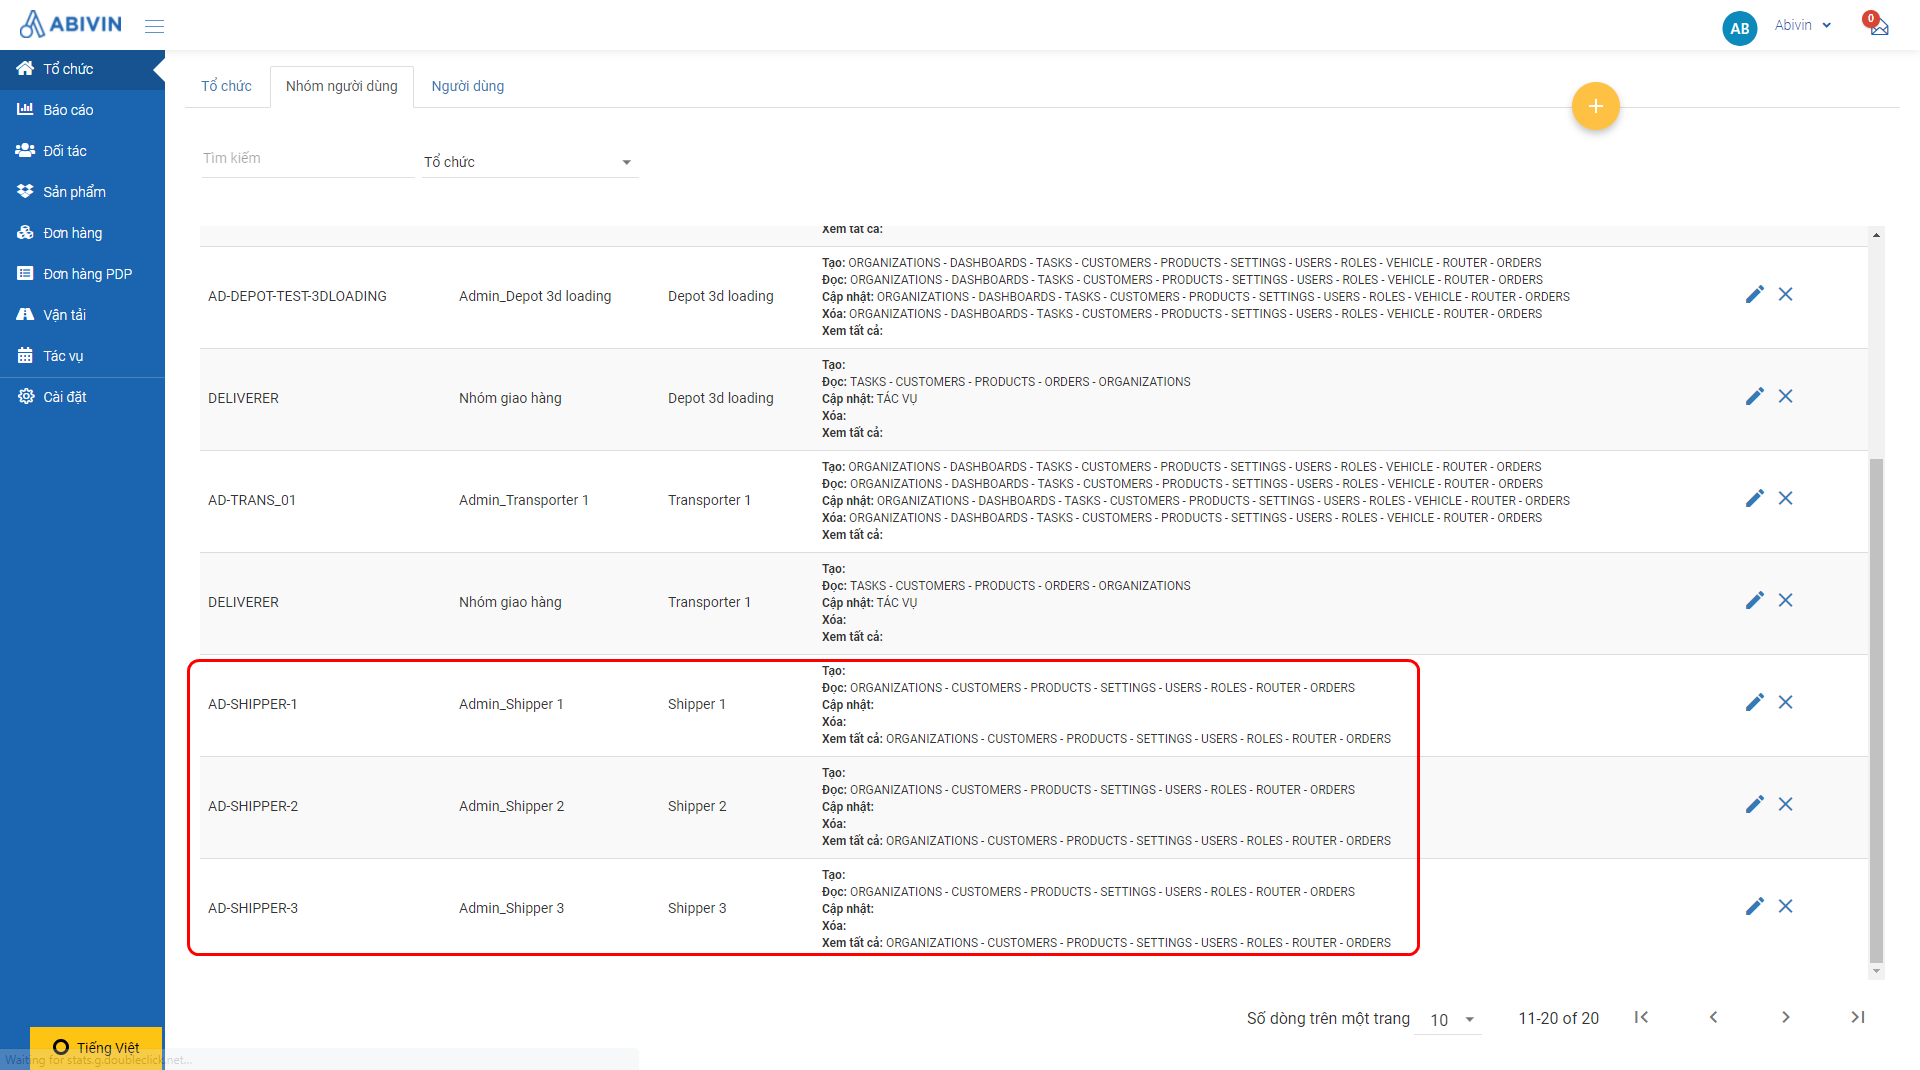This screenshot has width=1920, height=1070.
Task: Click the Tiếng Việt language button
Action: [96, 1047]
